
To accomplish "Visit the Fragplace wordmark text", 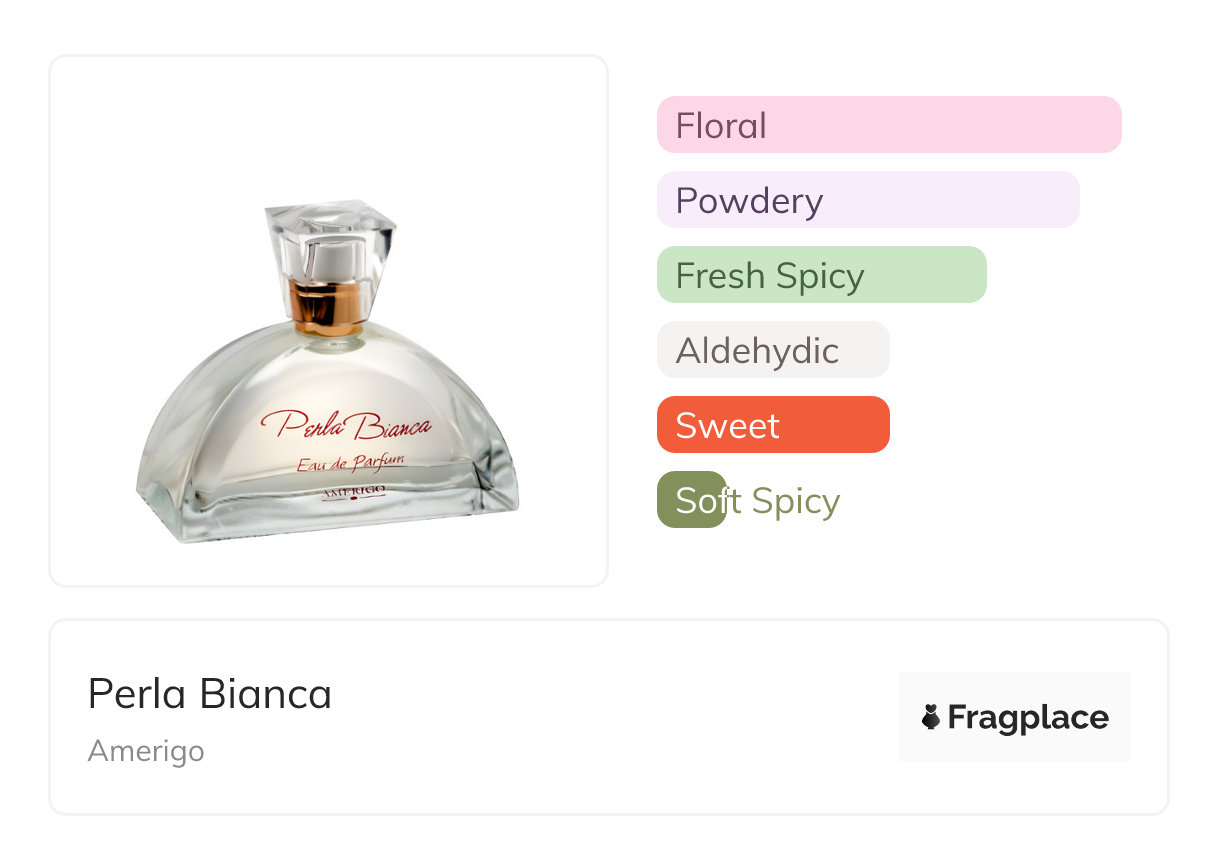I will pos(1028,717).
